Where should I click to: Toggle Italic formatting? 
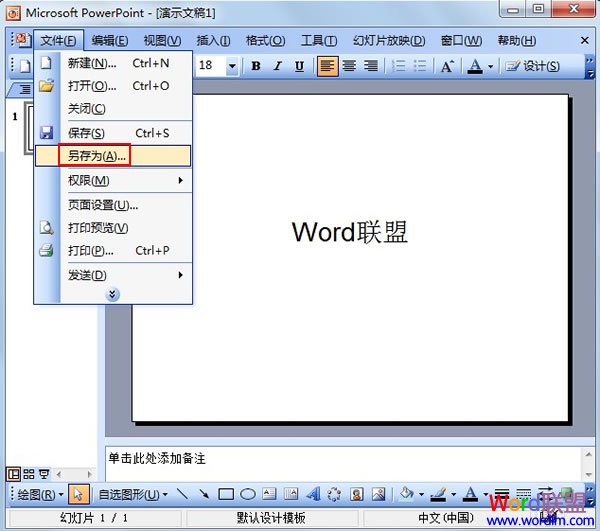(x=277, y=66)
